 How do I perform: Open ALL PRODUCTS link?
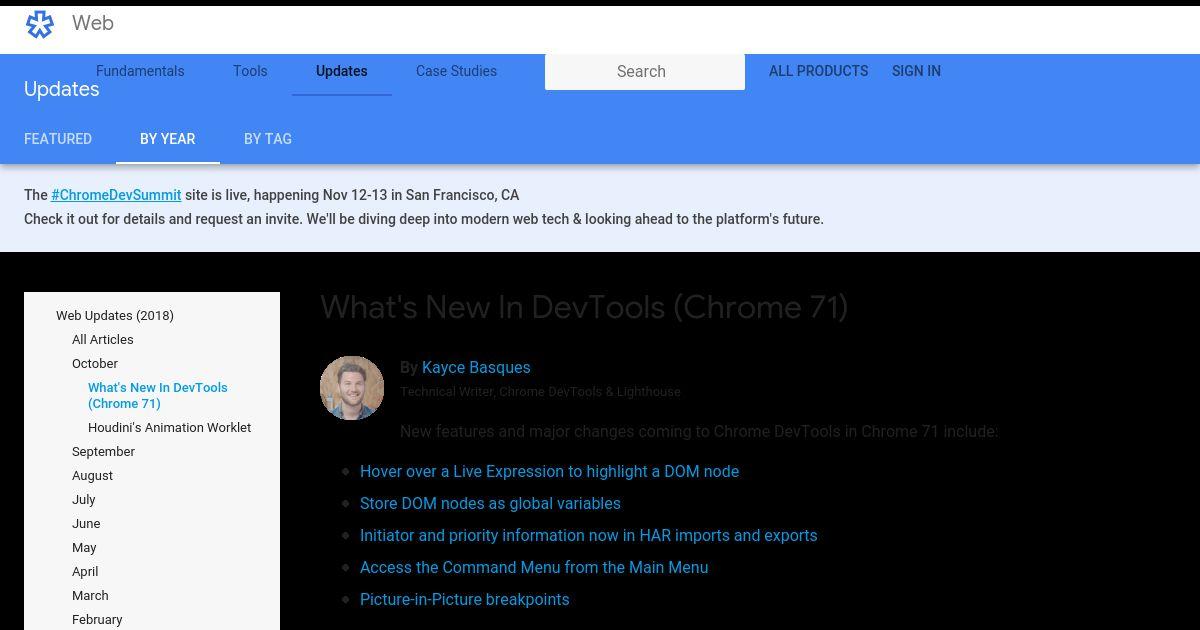tap(818, 71)
